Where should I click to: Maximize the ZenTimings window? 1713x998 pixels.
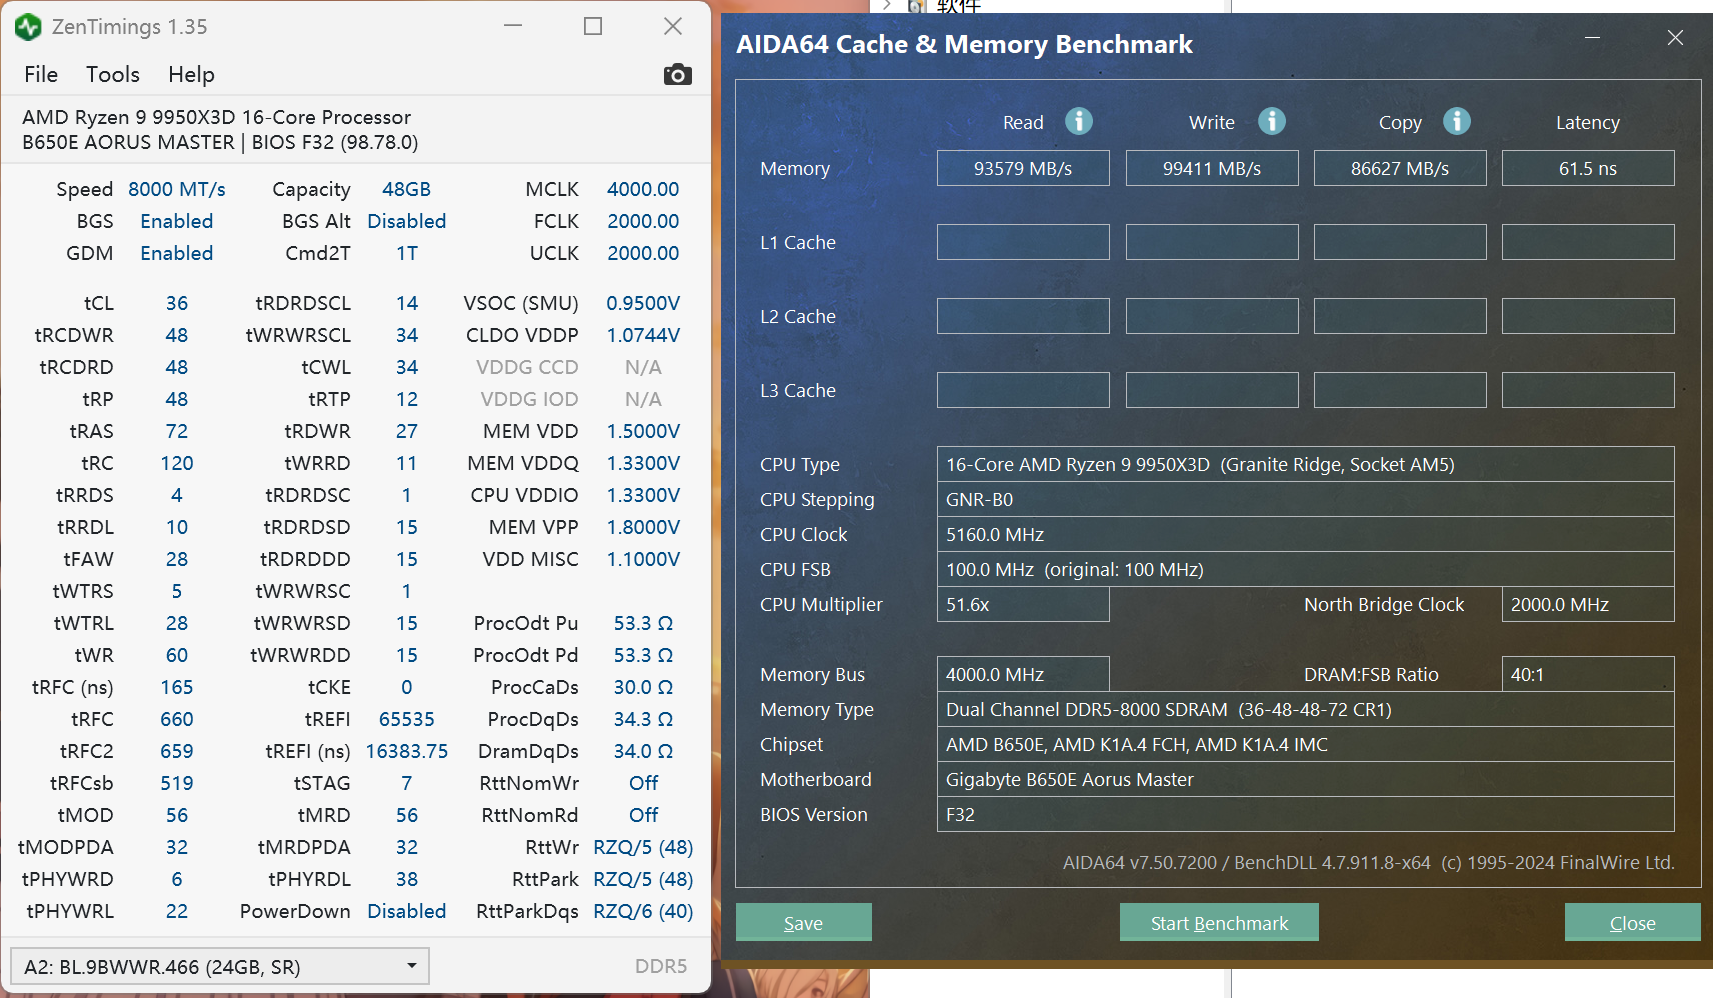[x=593, y=27]
